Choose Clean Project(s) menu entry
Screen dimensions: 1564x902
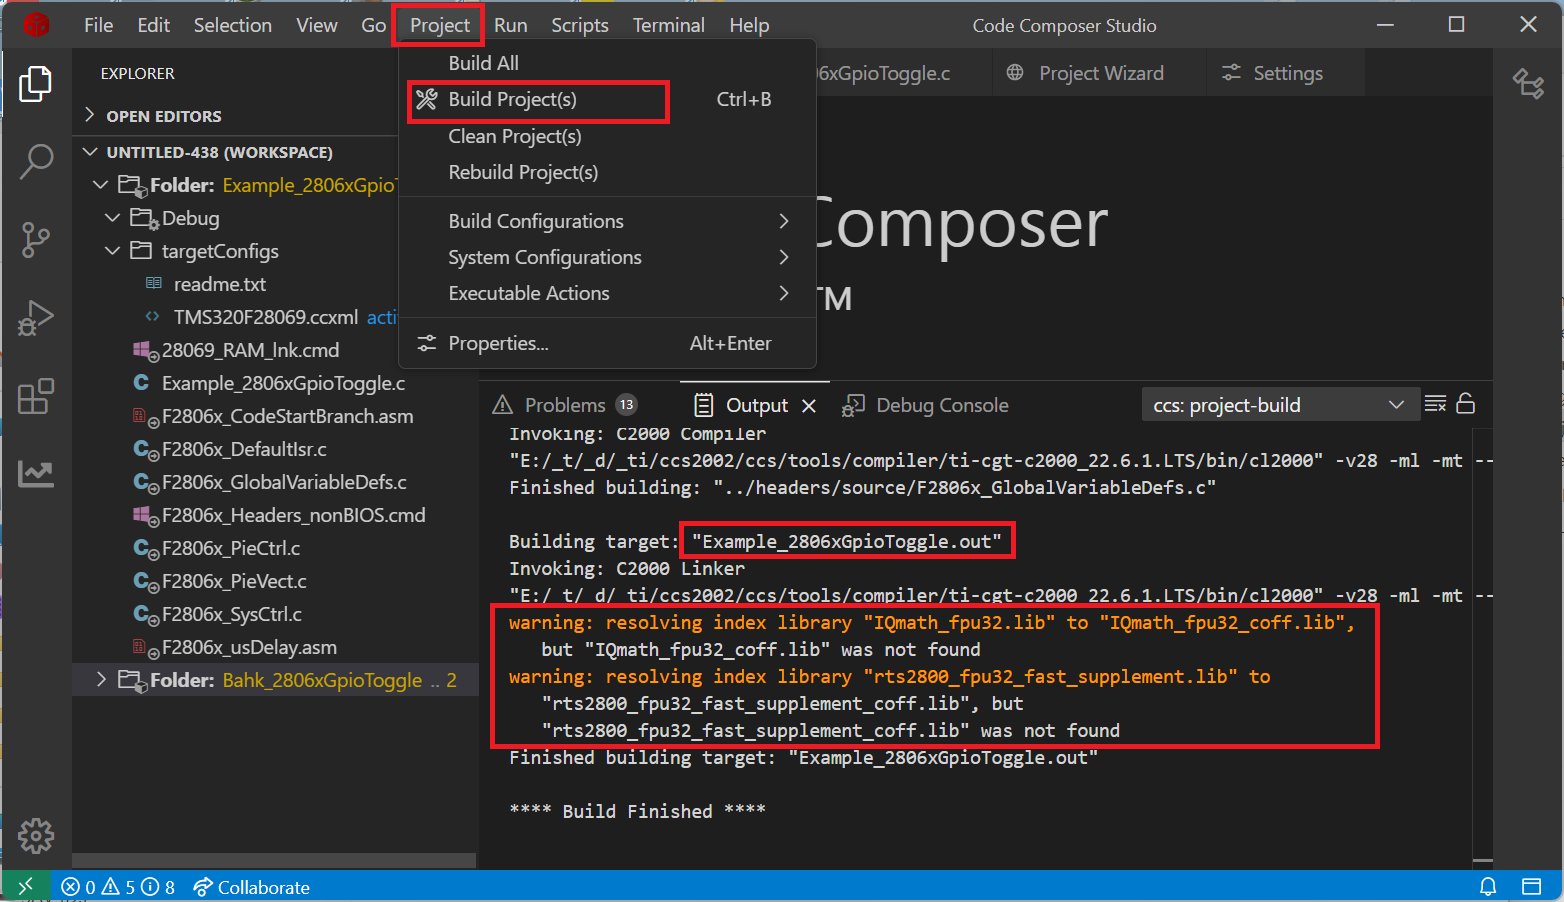[608, 136]
